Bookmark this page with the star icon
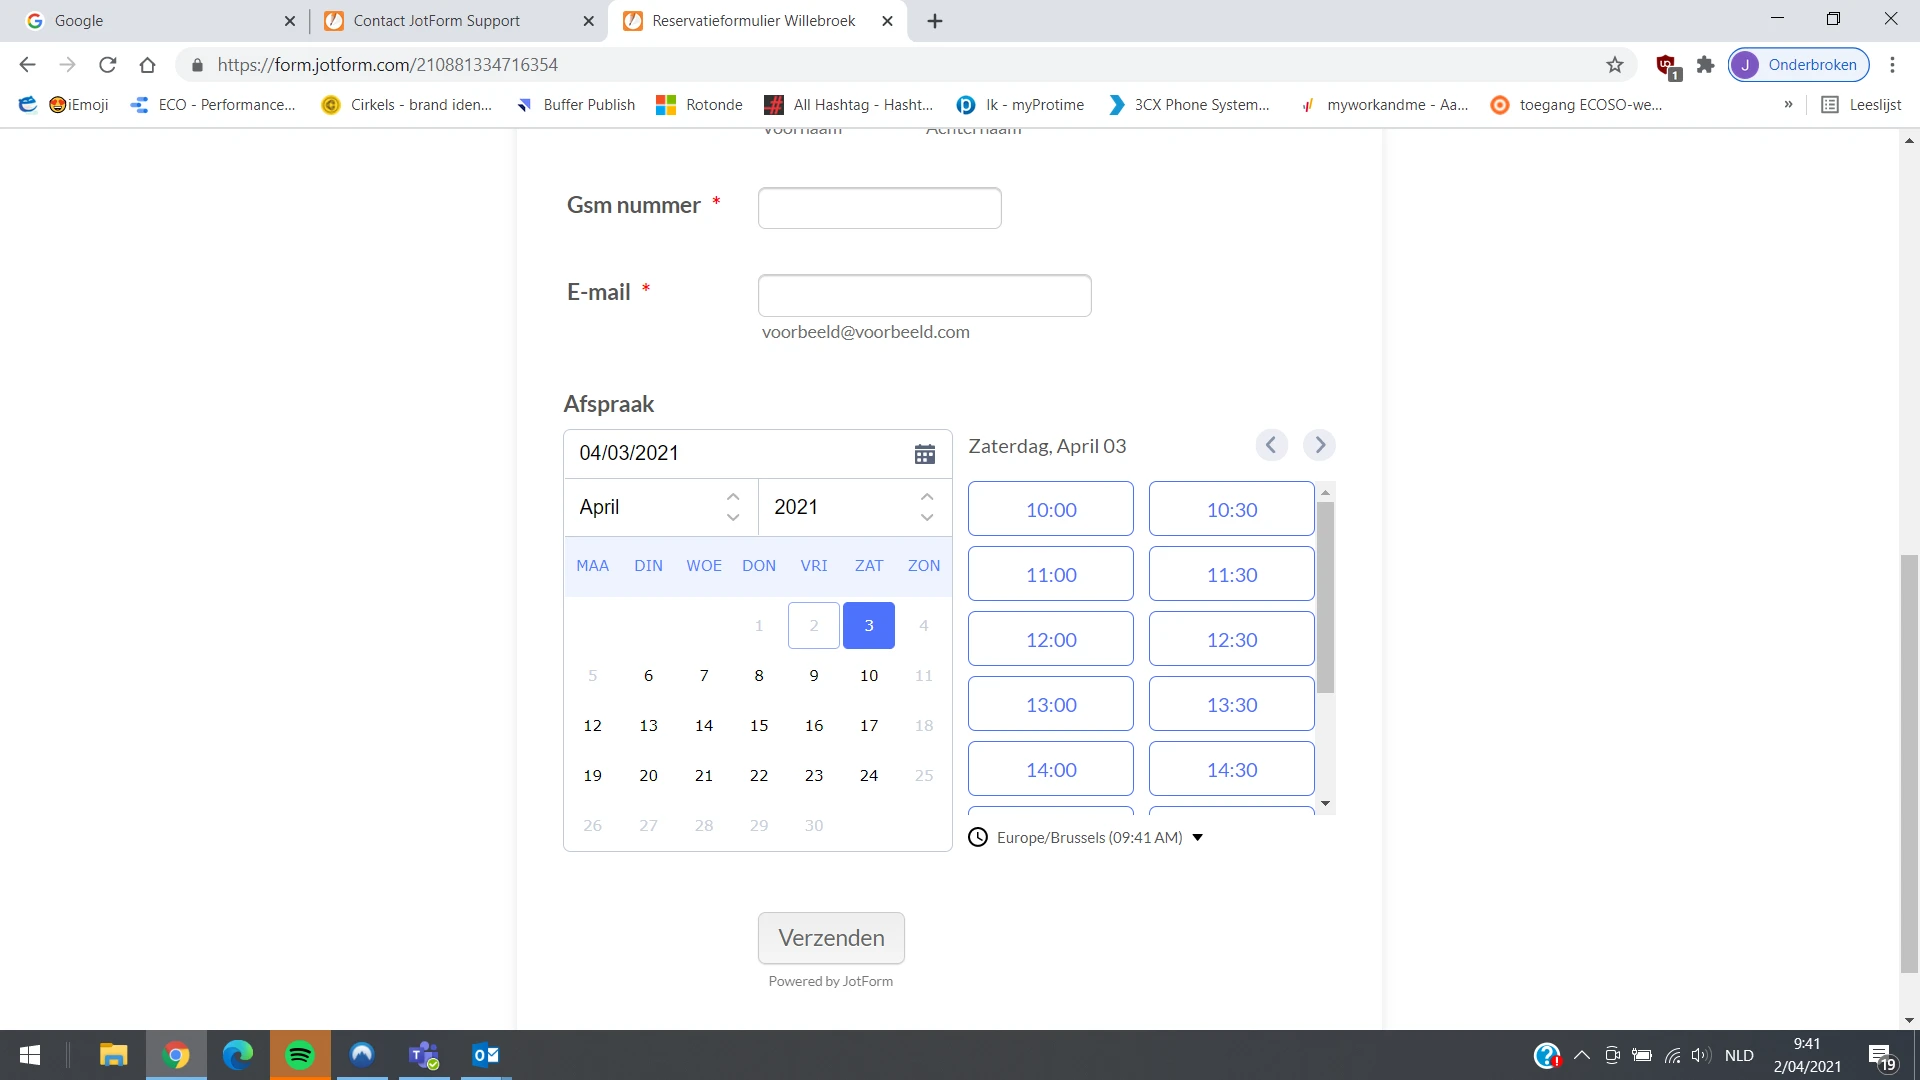 (x=1615, y=64)
